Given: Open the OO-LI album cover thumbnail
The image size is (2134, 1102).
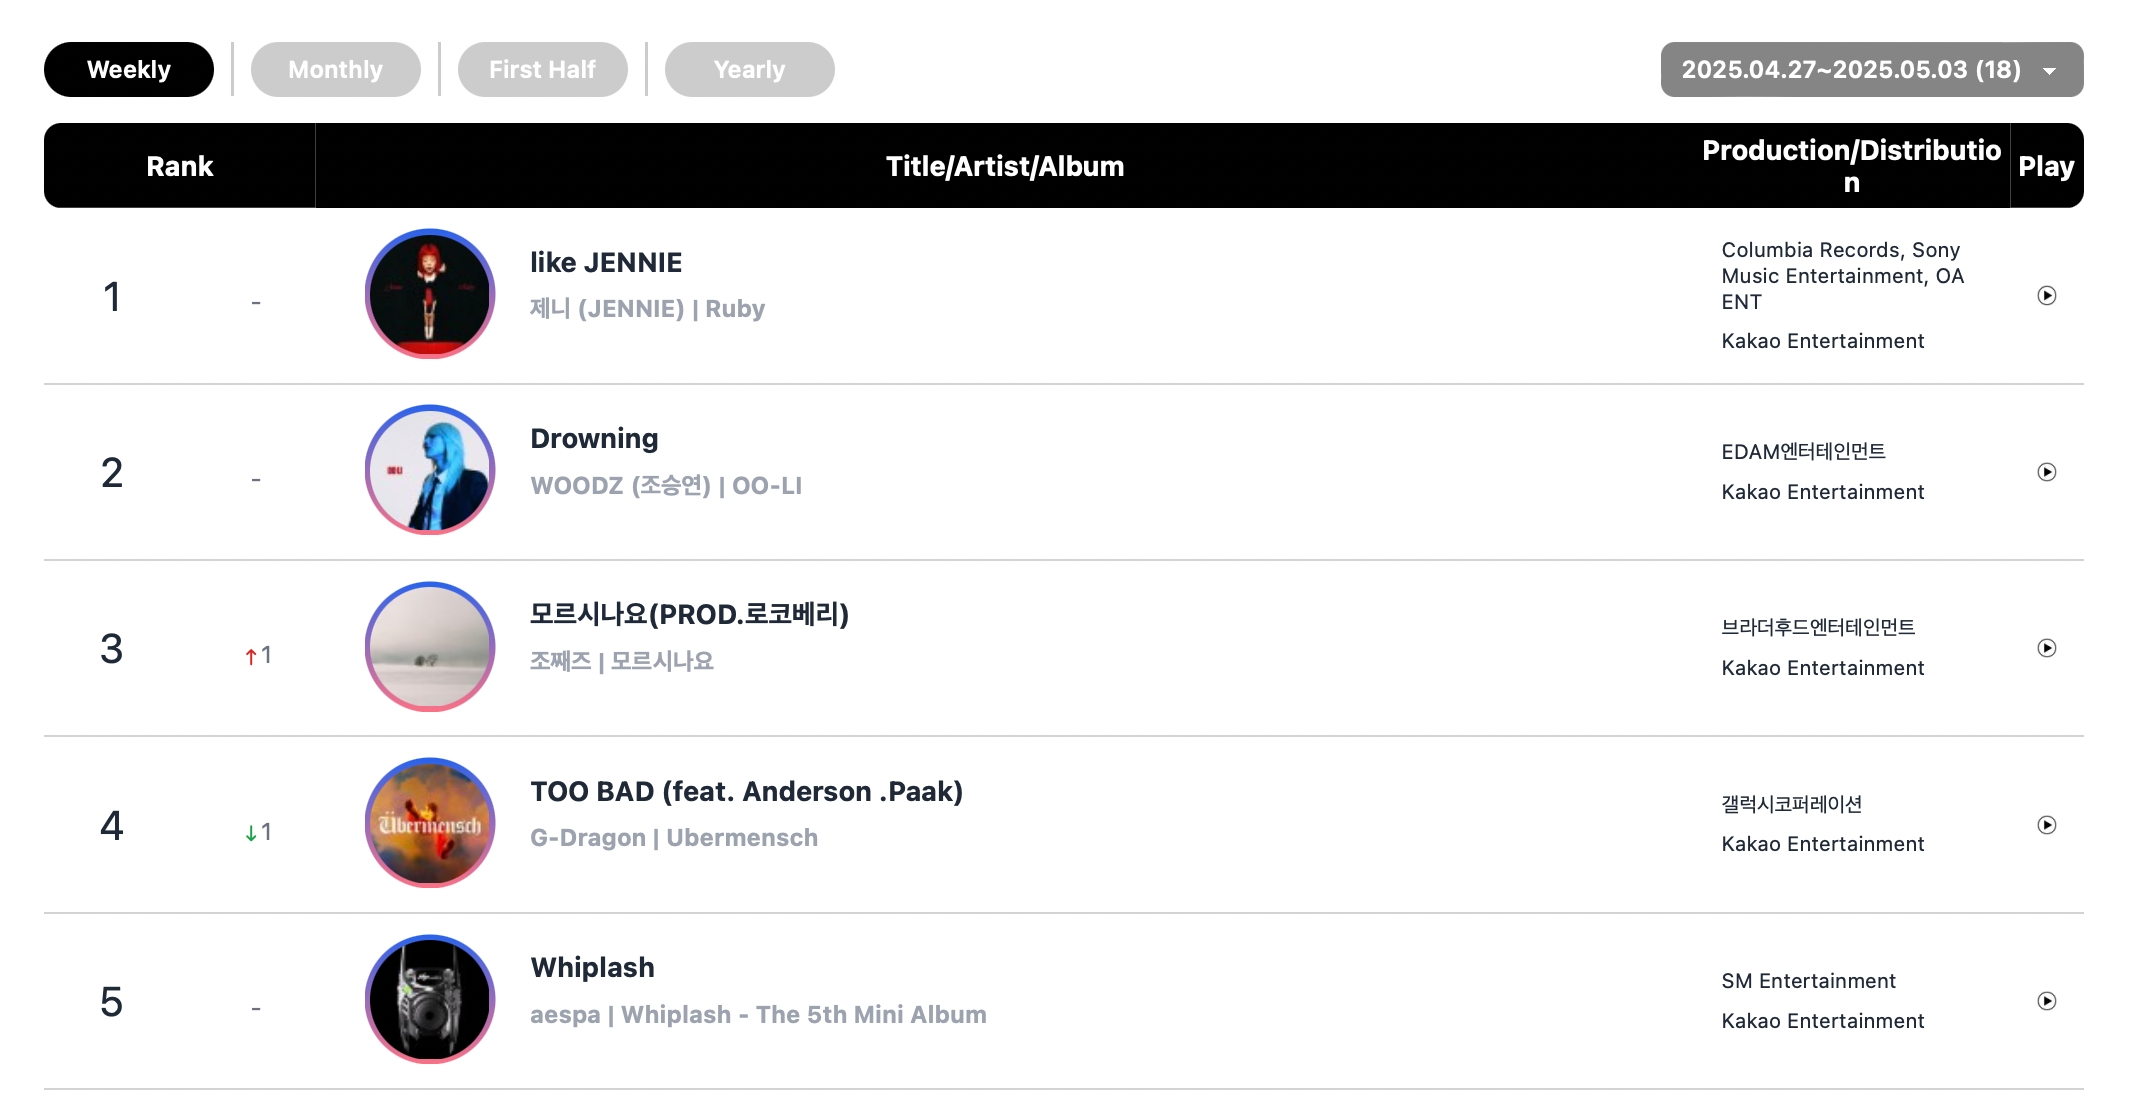Looking at the screenshot, I should click(x=430, y=470).
